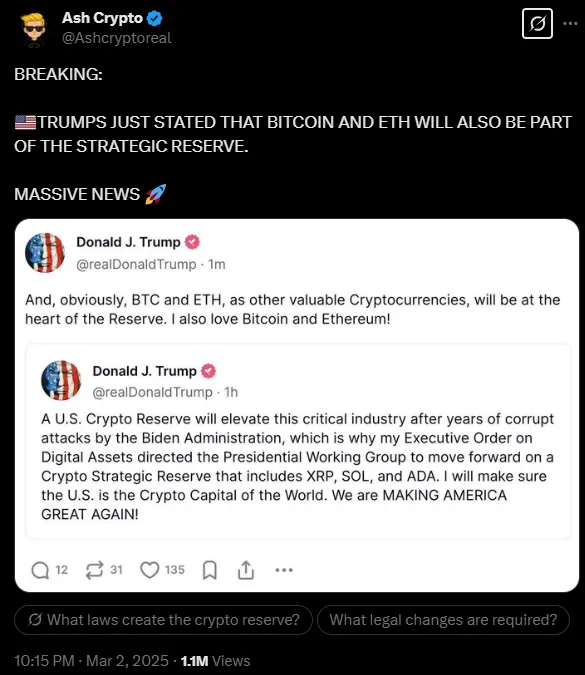This screenshot has width=585, height=675.
Task: Click the 1.1M Views count
Action: pos(215,661)
